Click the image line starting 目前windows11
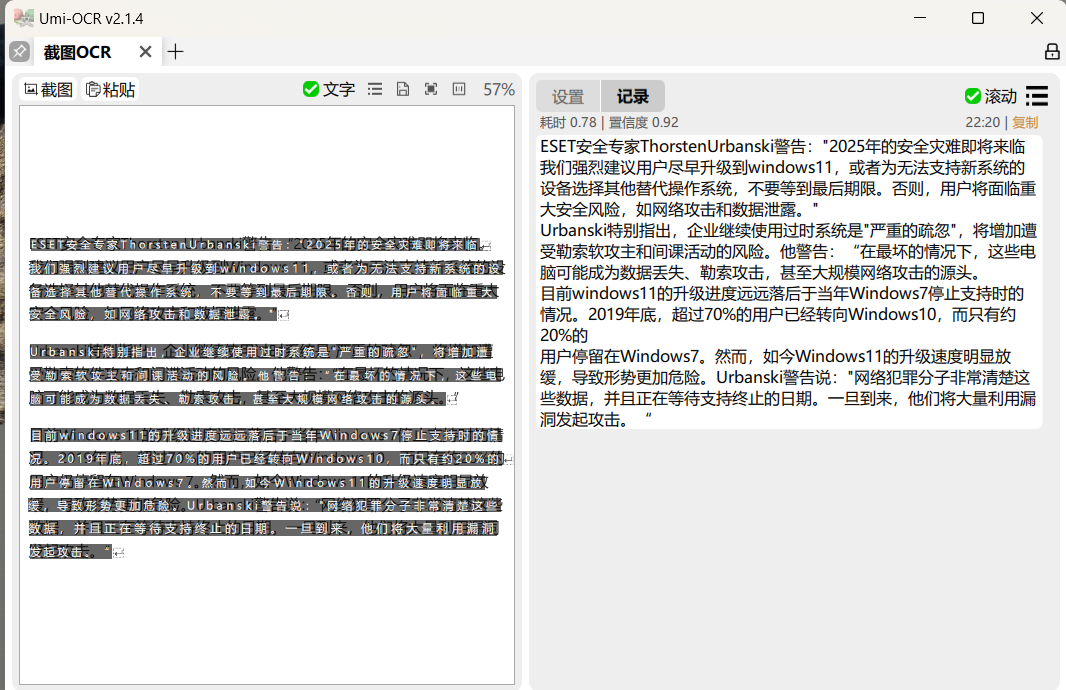1066x690 pixels. click(265, 435)
